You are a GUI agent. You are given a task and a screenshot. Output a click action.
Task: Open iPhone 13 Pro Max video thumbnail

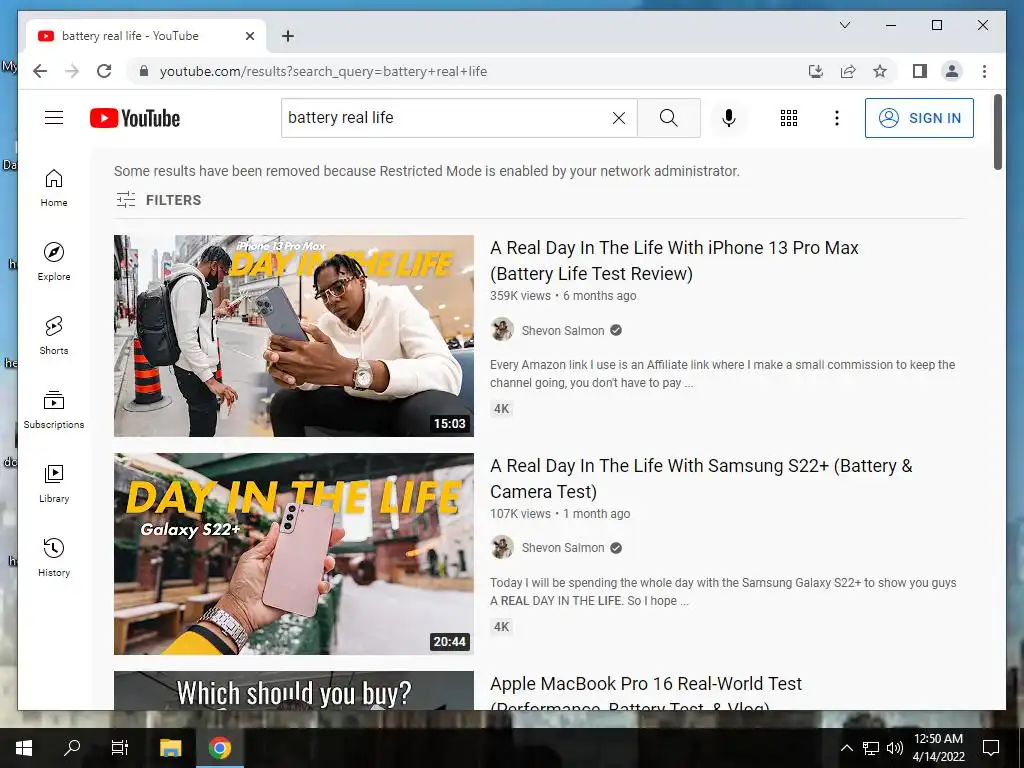294,336
